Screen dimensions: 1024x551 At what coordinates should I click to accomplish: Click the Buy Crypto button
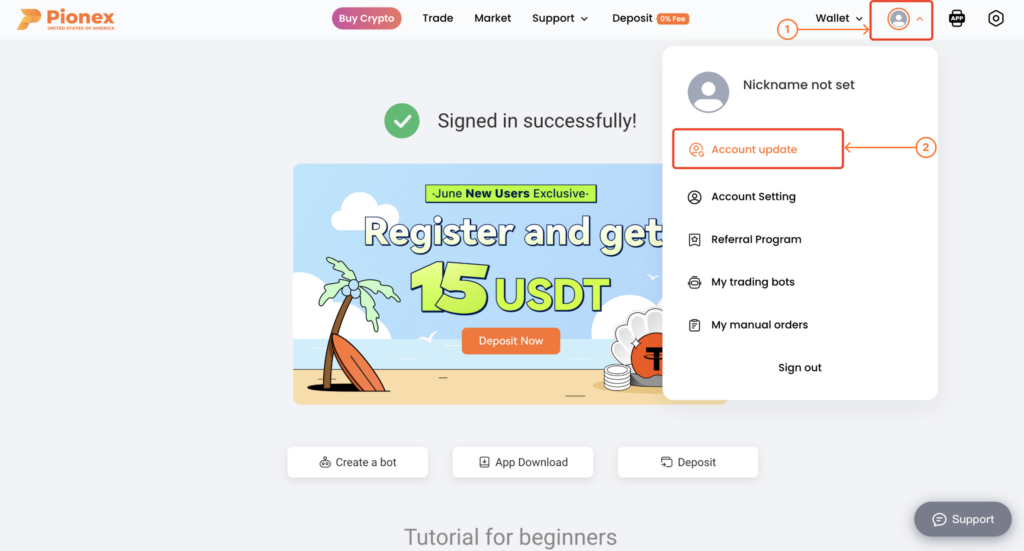pos(366,18)
